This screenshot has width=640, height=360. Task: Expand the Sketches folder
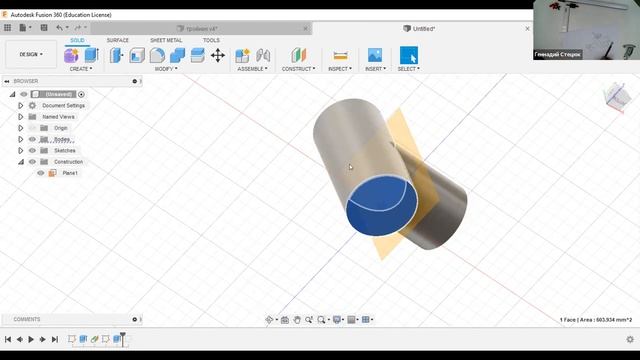pos(20,151)
